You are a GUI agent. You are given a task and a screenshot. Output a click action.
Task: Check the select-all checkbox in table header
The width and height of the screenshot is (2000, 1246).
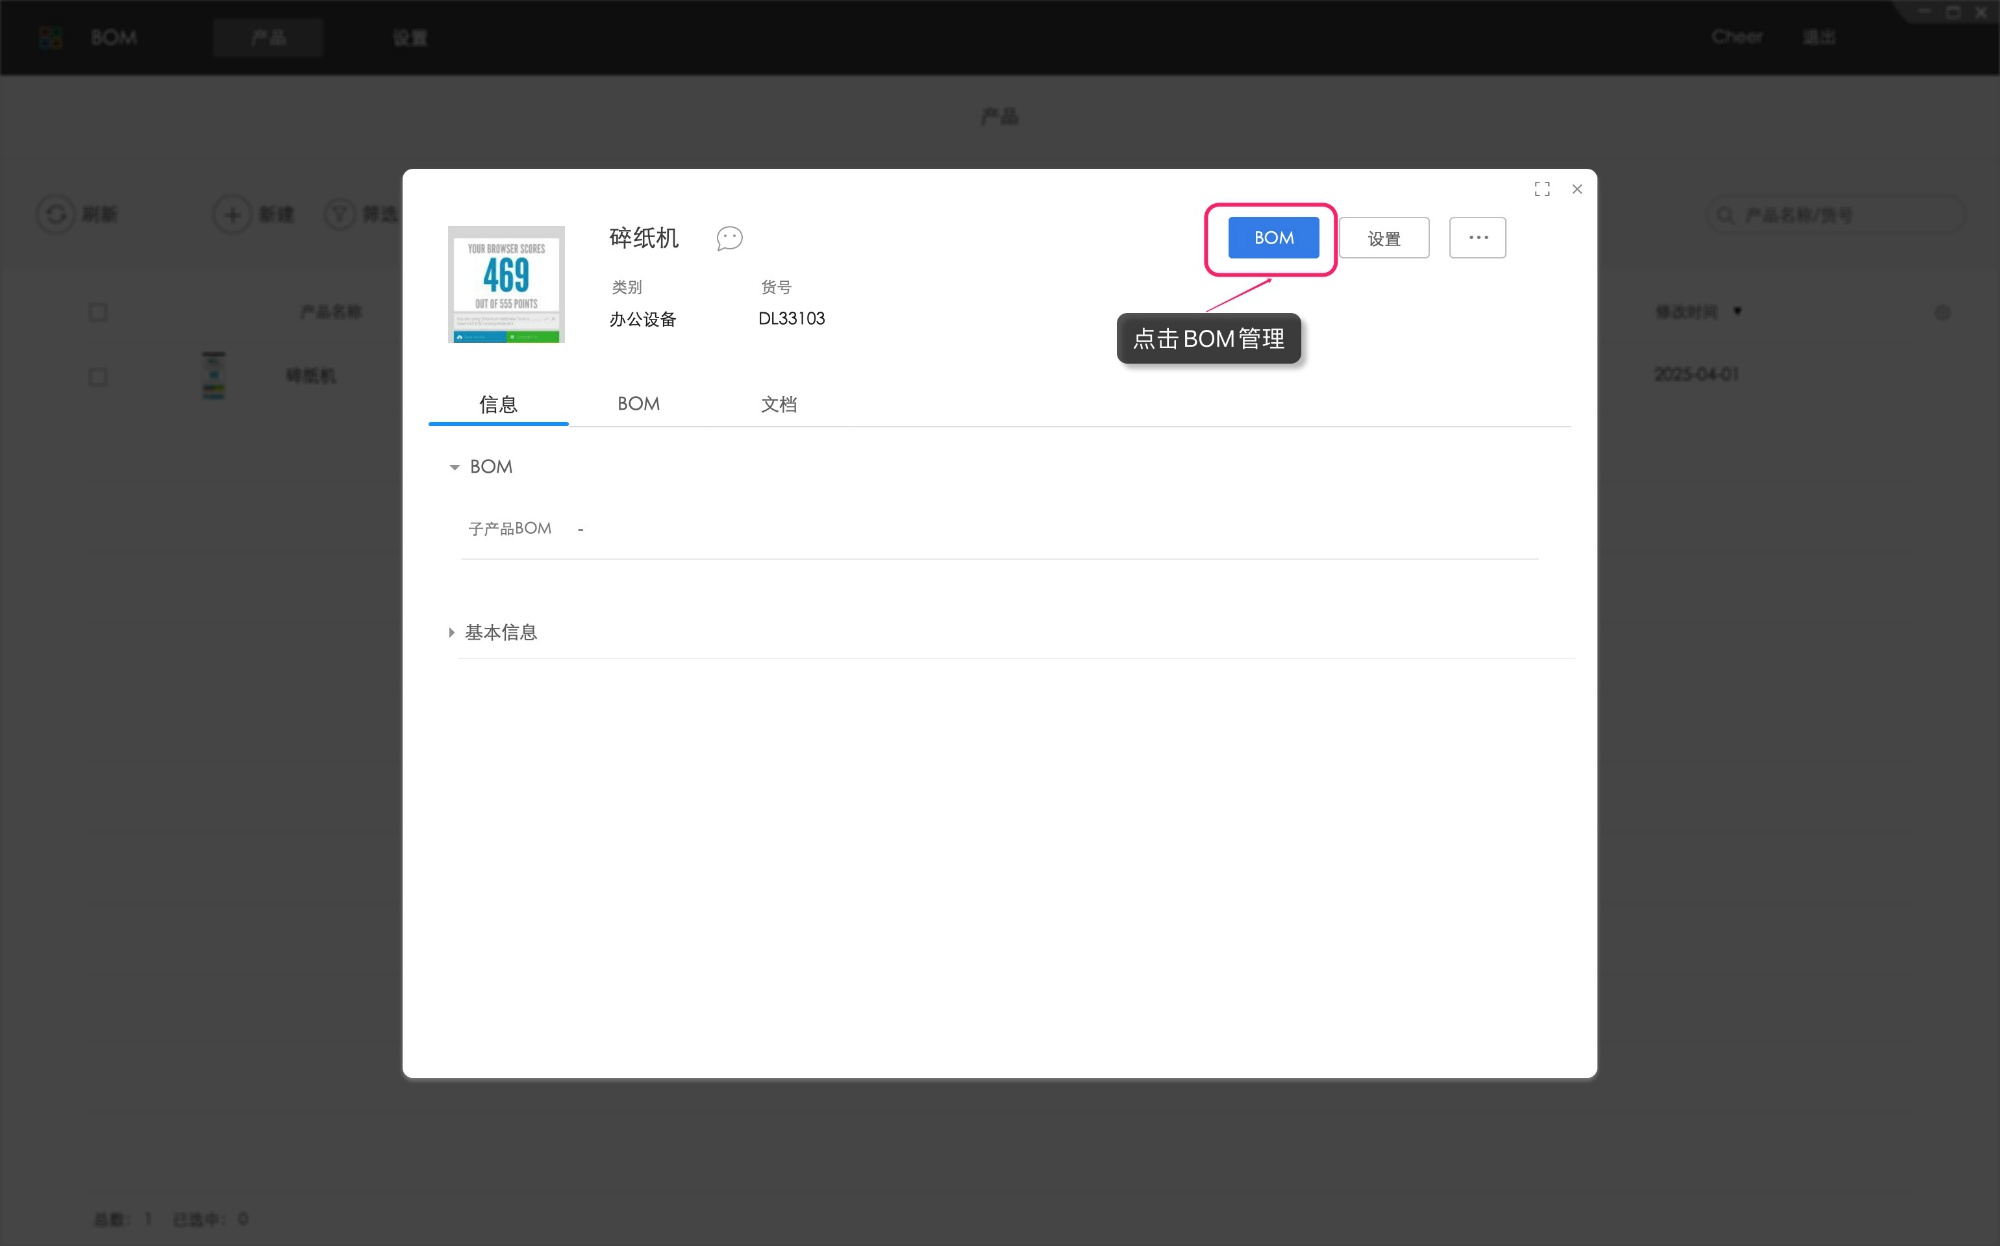pos(98,312)
